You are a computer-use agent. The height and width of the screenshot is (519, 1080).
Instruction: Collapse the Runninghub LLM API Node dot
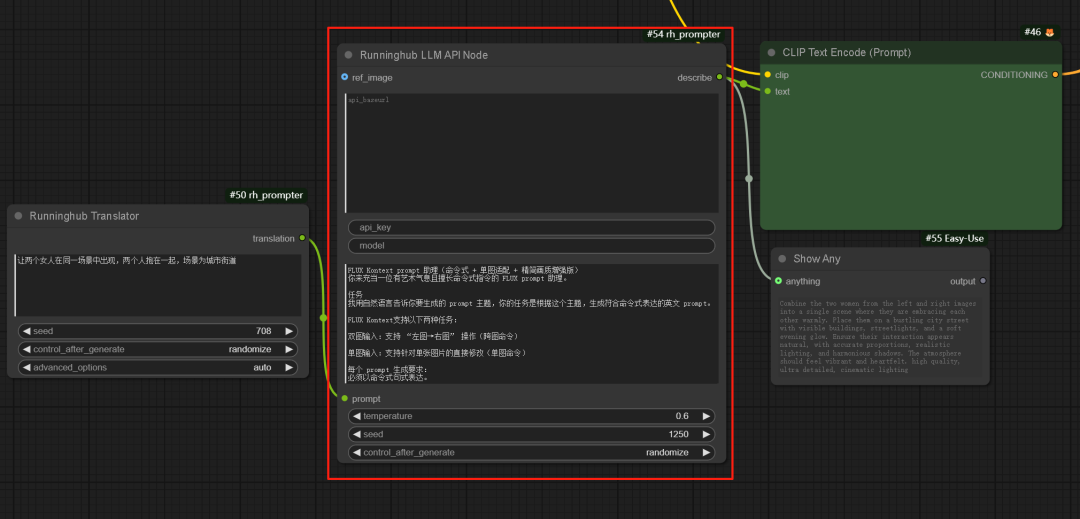pyautogui.click(x=349, y=55)
